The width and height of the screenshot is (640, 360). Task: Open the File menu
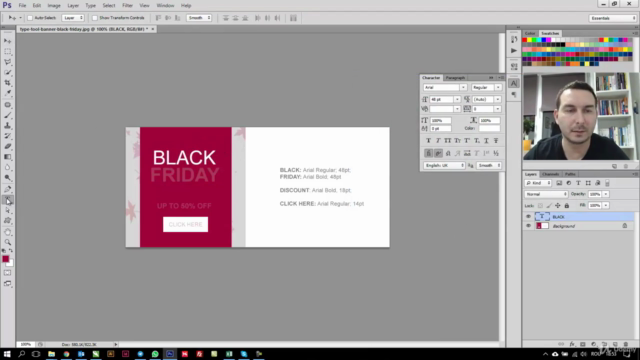point(22,5)
